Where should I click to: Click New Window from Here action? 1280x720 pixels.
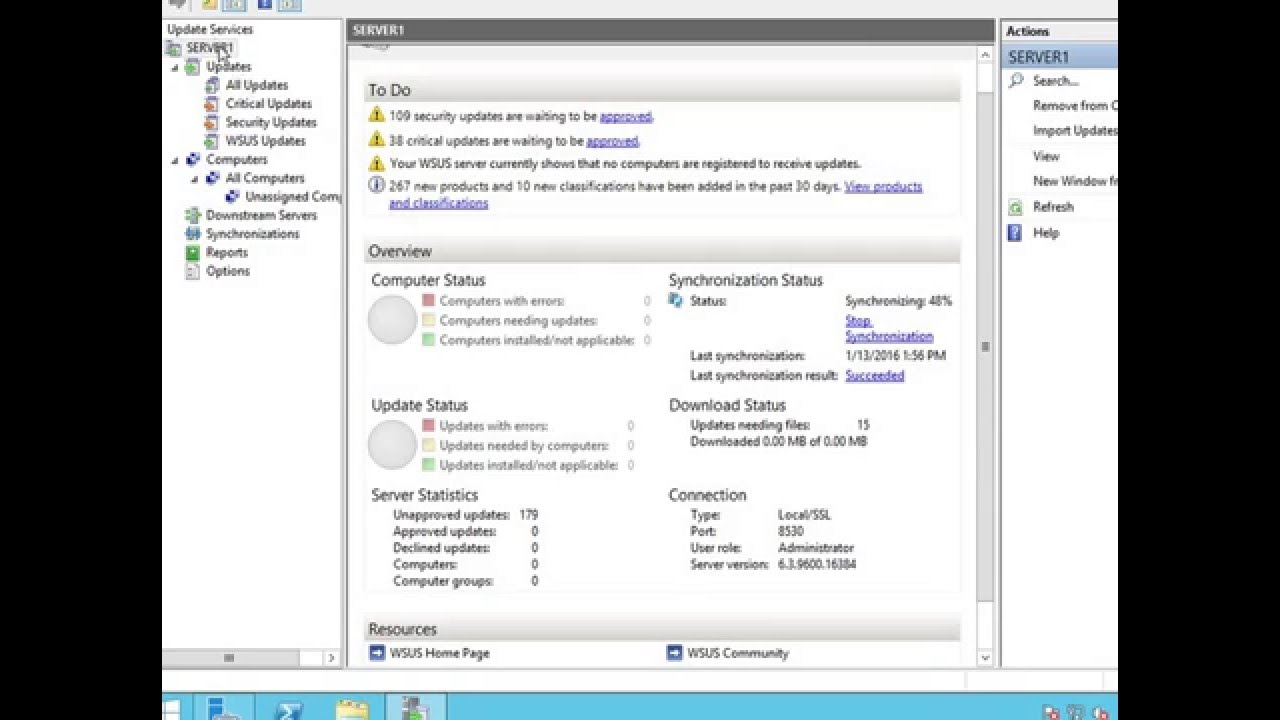pyautogui.click(x=1075, y=181)
